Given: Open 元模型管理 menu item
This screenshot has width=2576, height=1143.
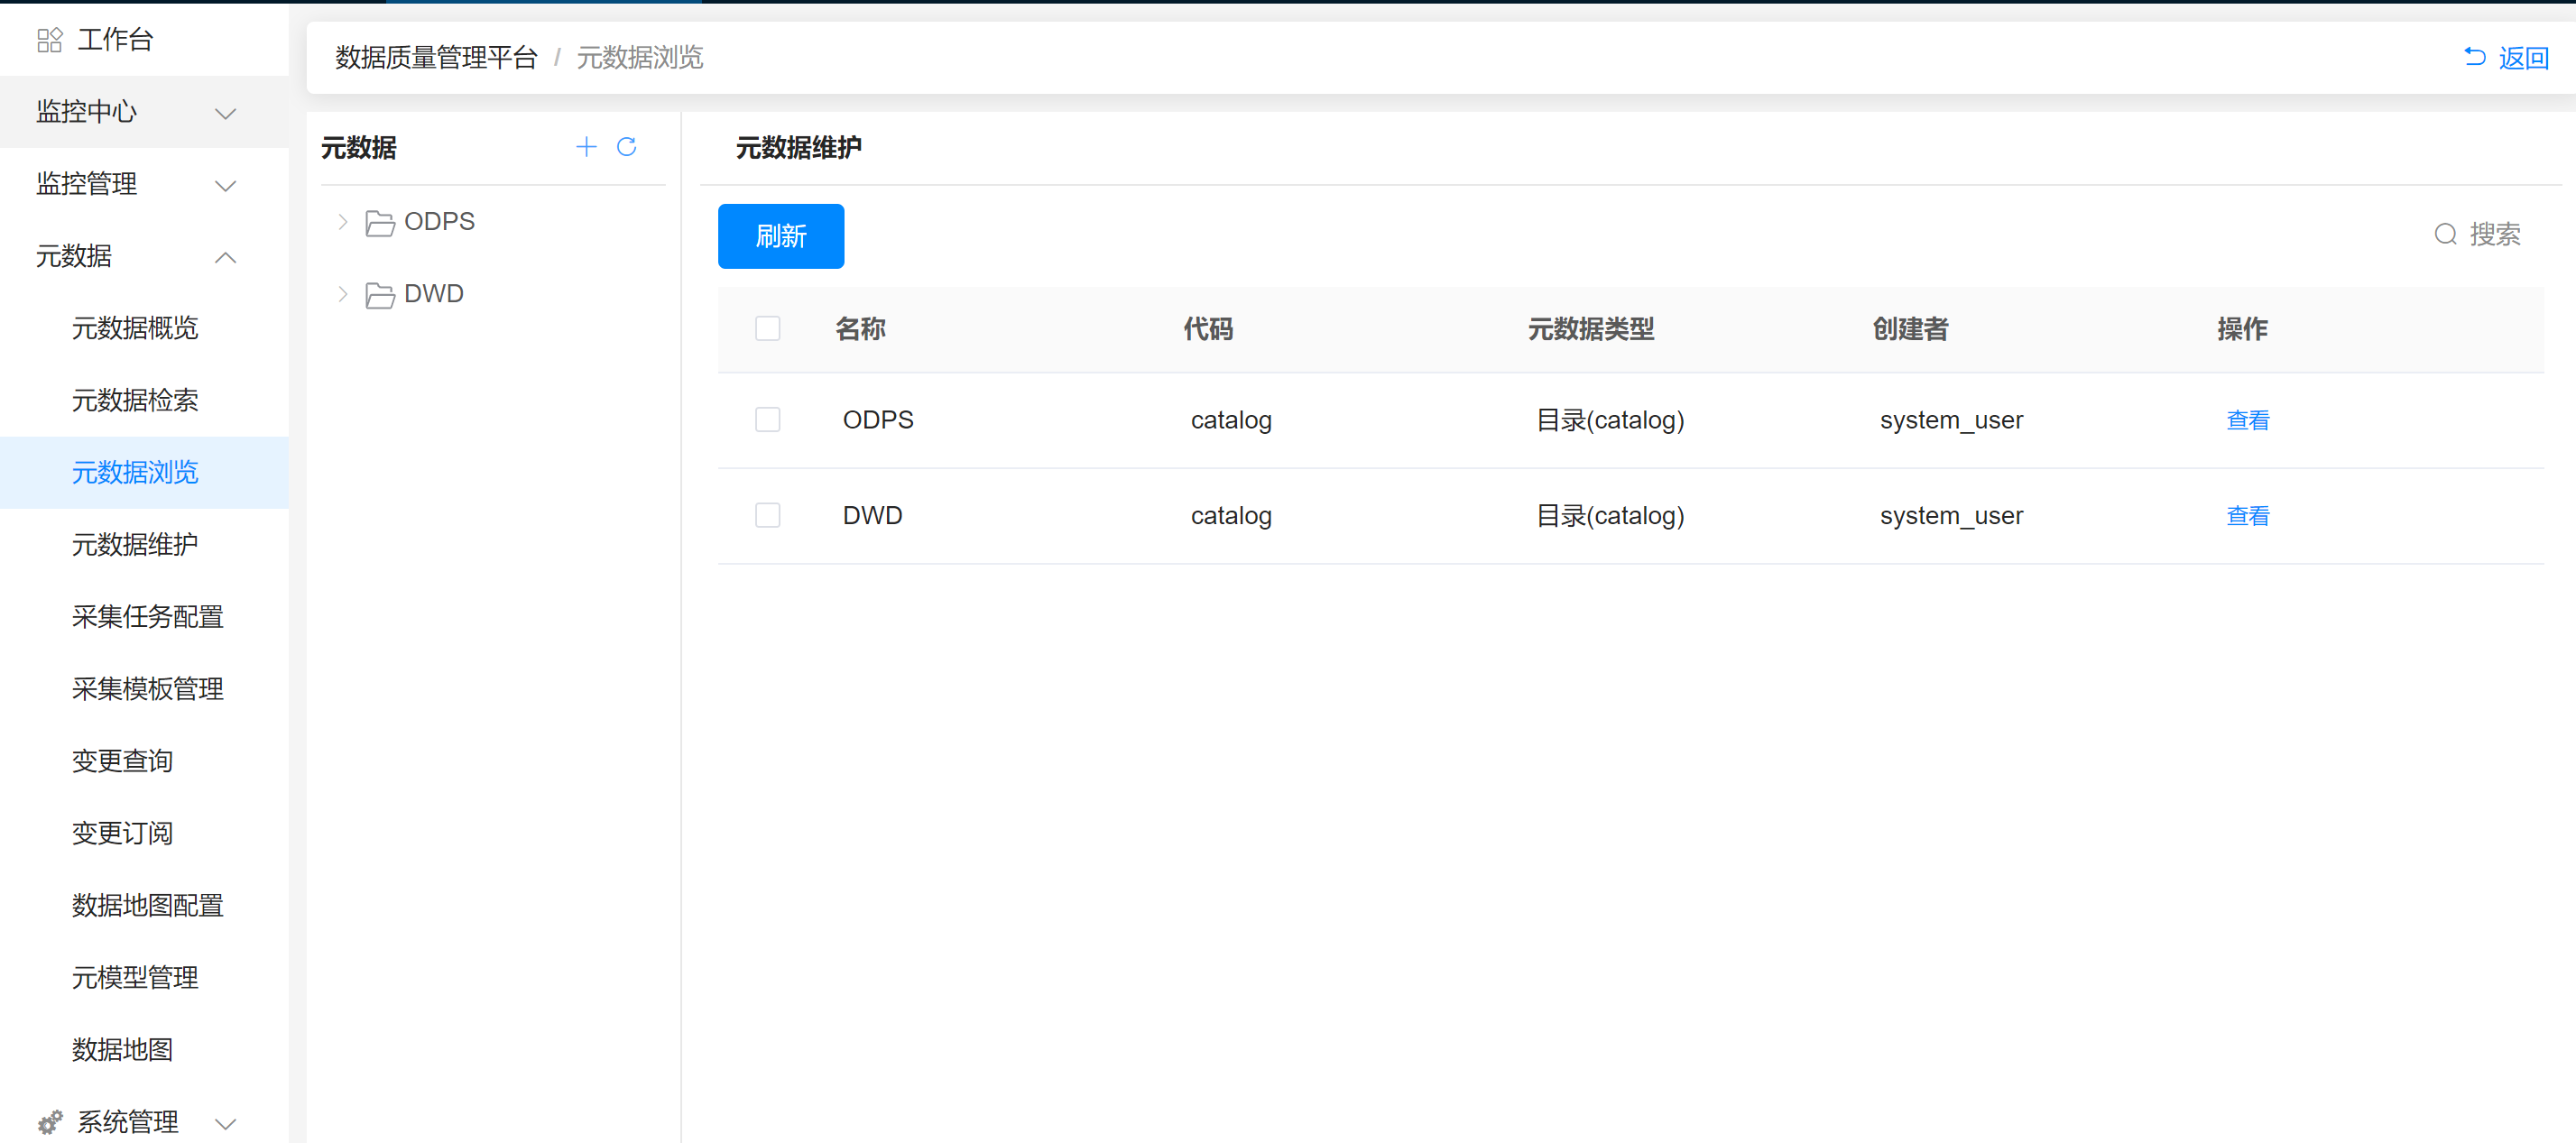Looking at the screenshot, I should (144, 977).
